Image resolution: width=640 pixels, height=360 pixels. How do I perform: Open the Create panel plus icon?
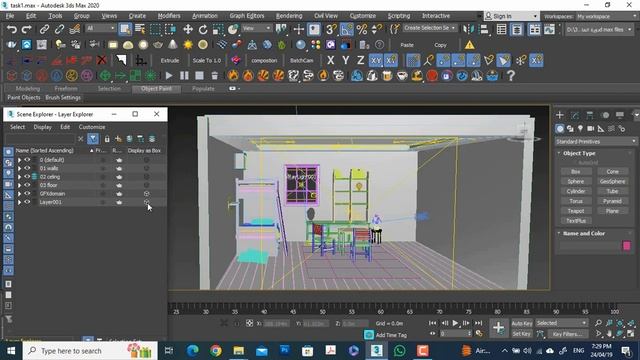point(560,115)
